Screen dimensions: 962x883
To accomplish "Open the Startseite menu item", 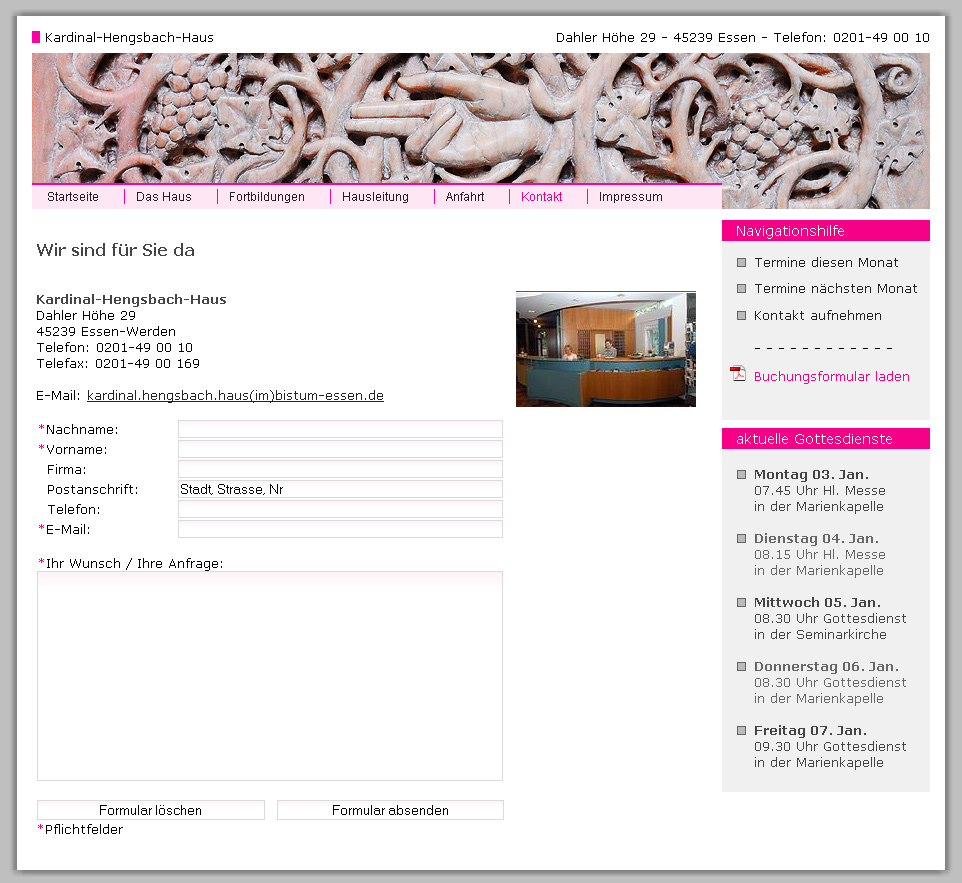I will pos(73,197).
